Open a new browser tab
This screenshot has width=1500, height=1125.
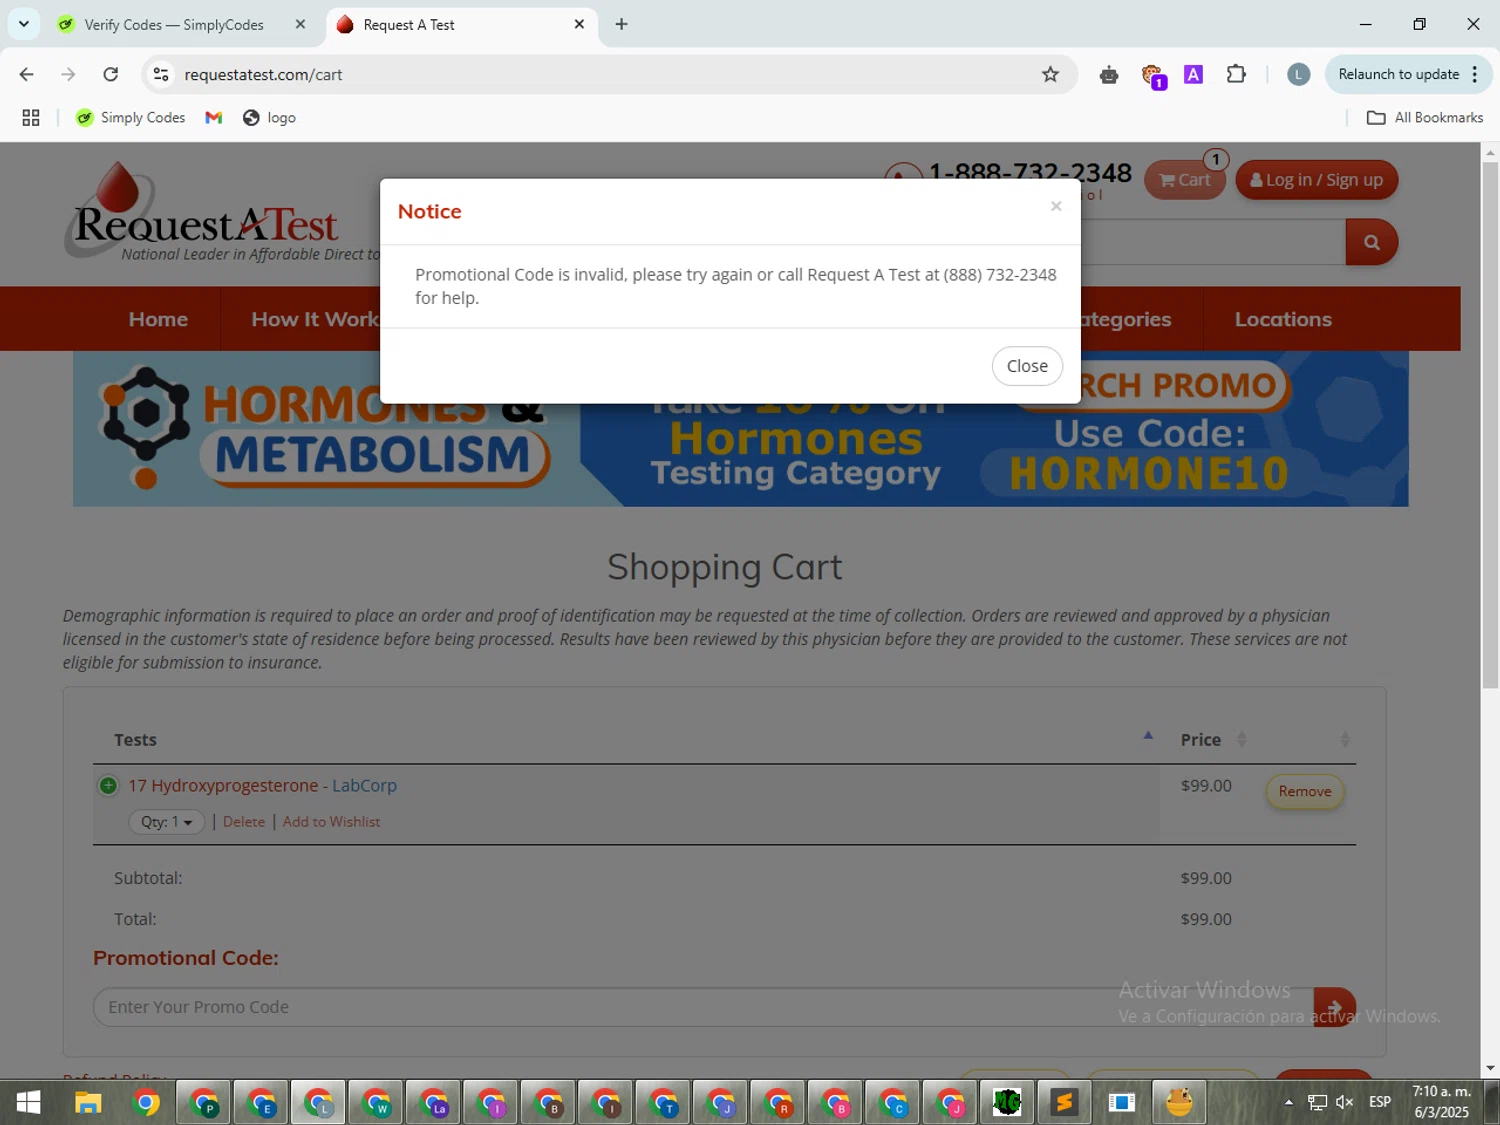(x=622, y=24)
